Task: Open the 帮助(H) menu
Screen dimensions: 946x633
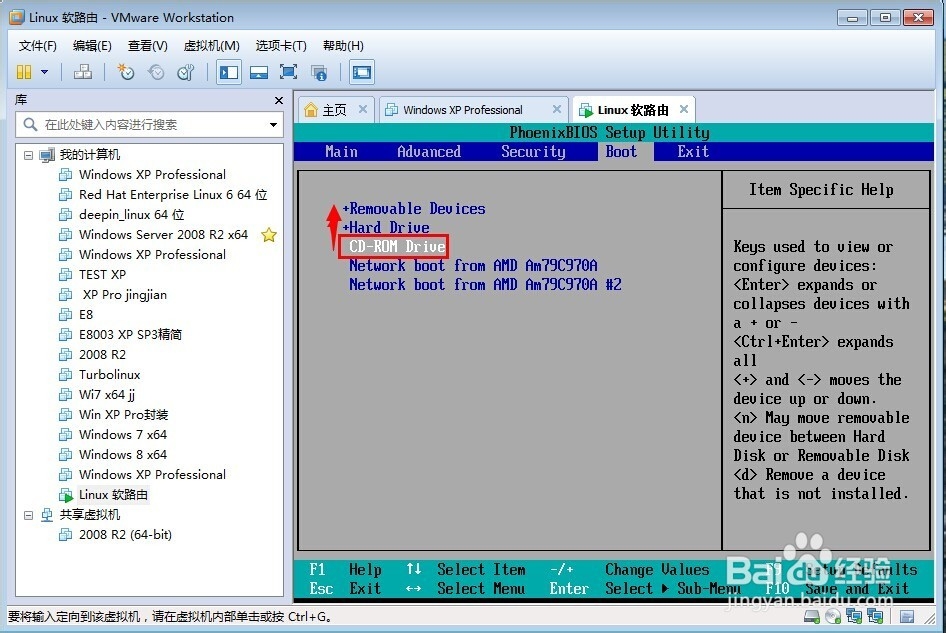Action: (x=343, y=46)
